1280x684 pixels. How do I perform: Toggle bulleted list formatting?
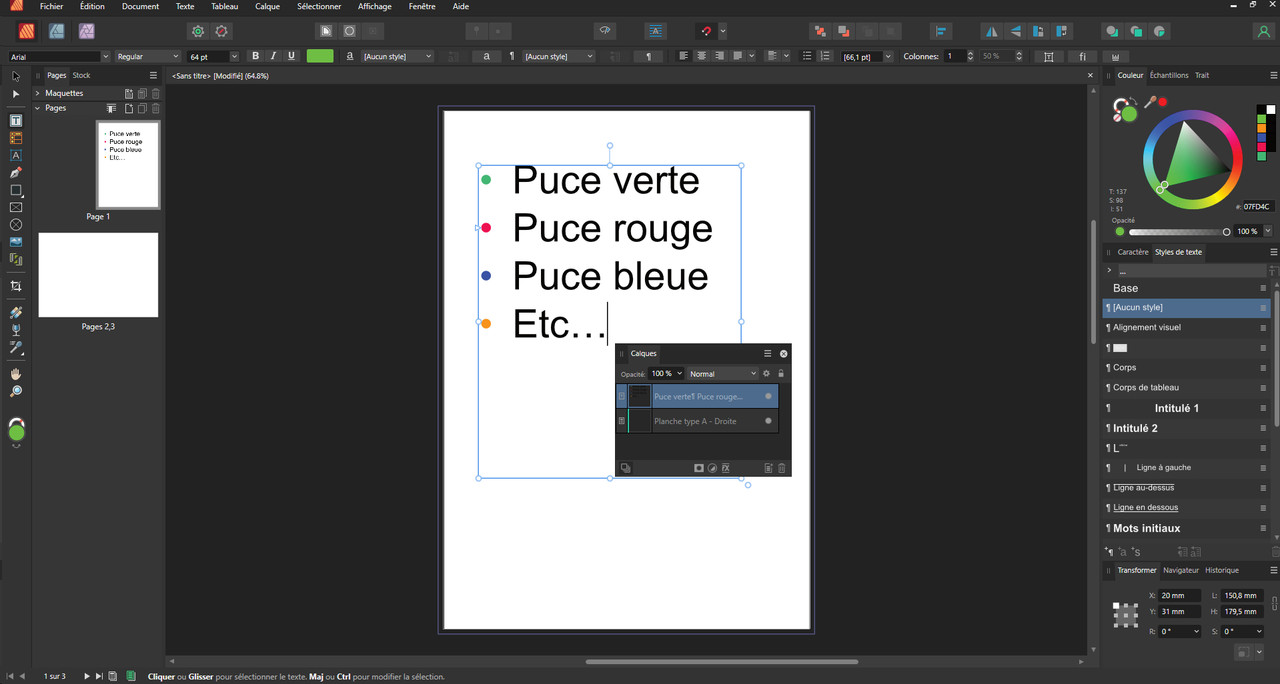[x=807, y=56]
